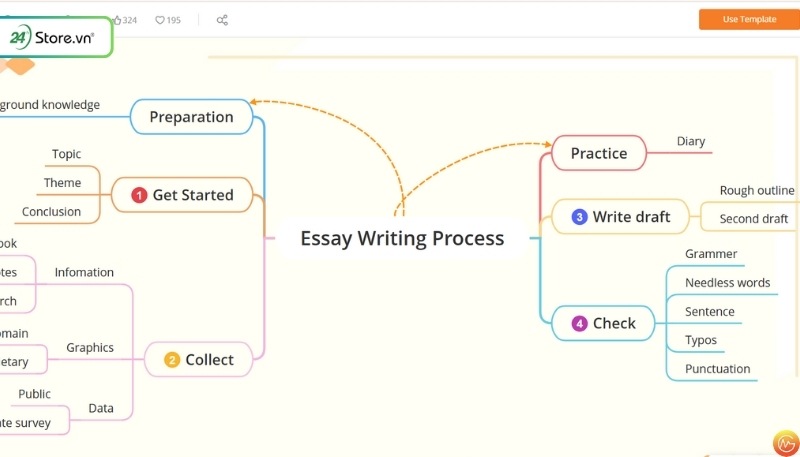Click the 24Store.vn logo
800x457 pixels.
pos(54,37)
